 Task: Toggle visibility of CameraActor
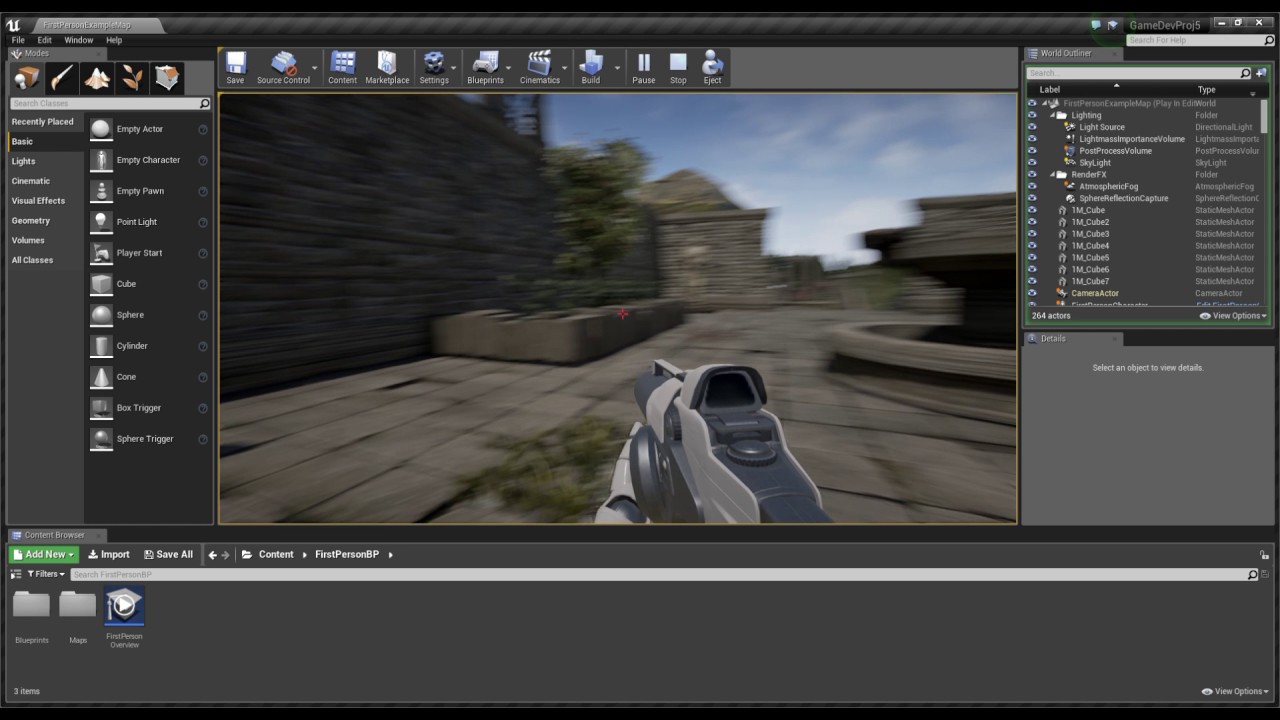pyautogui.click(x=1032, y=293)
